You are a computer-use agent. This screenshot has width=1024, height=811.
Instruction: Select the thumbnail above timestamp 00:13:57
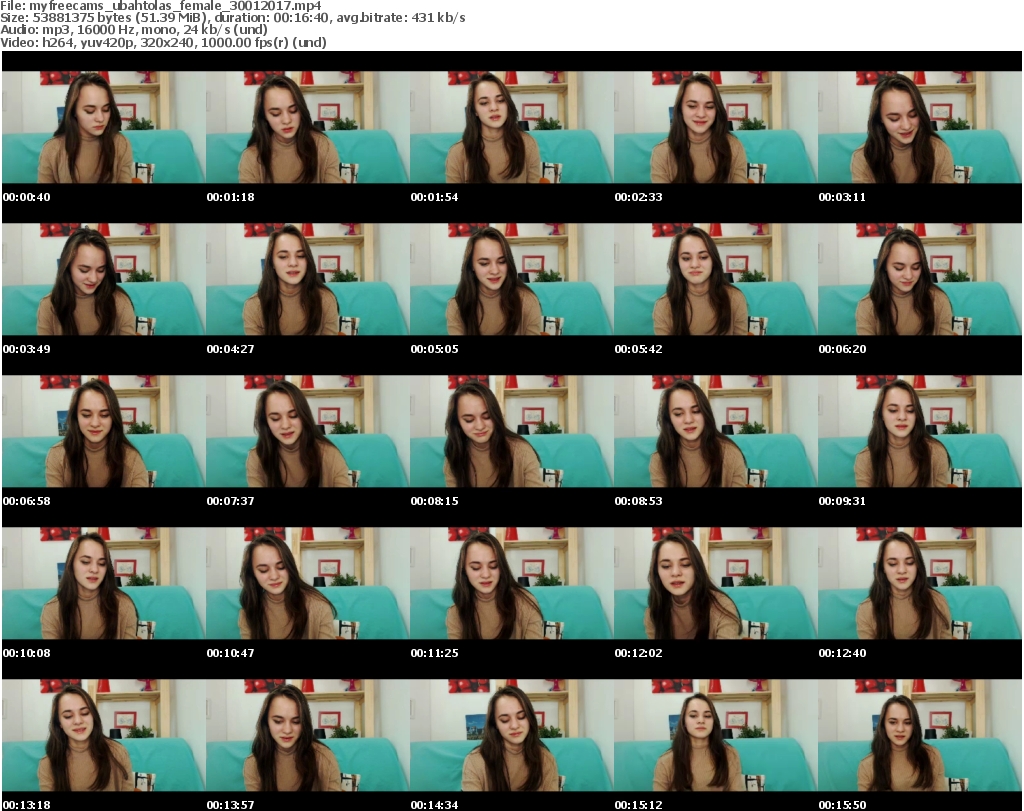coord(308,736)
